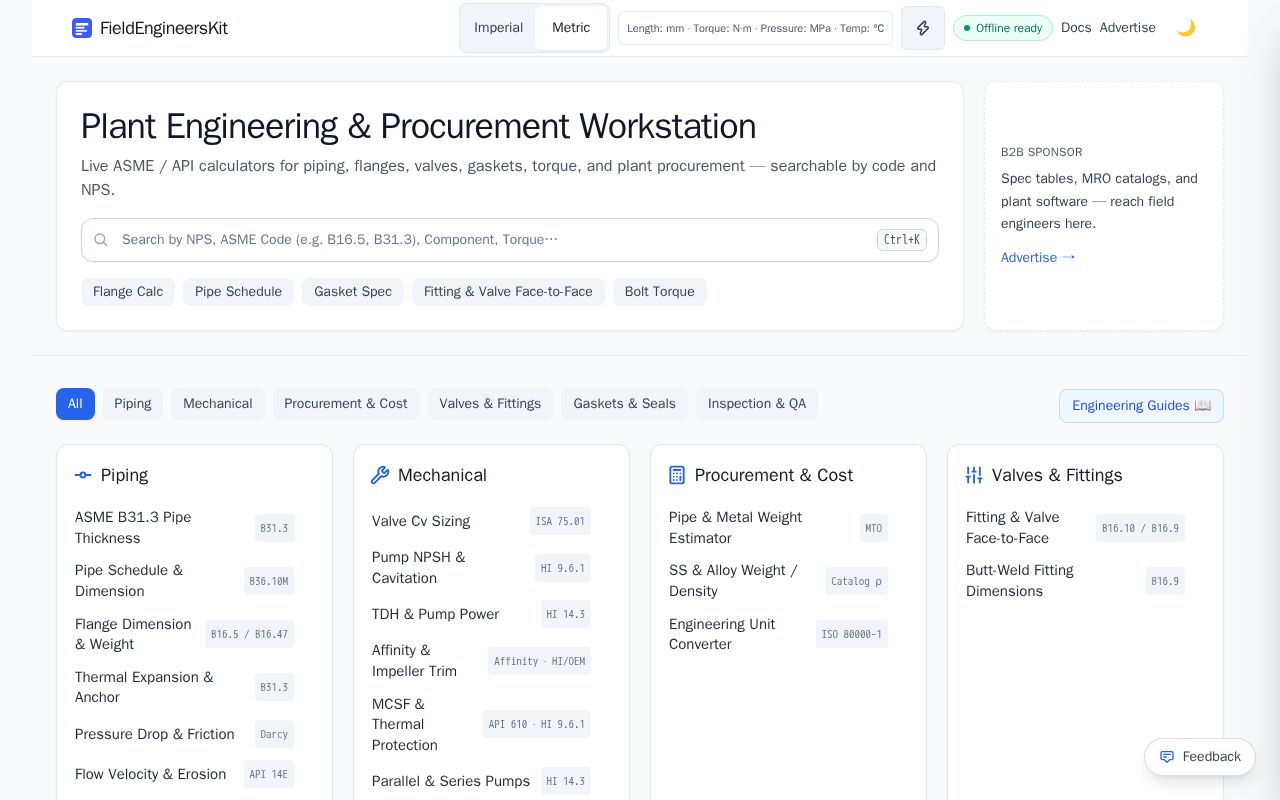The width and height of the screenshot is (1280, 800).
Task: Open Engineering Unit Converter
Action: (778, 634)
